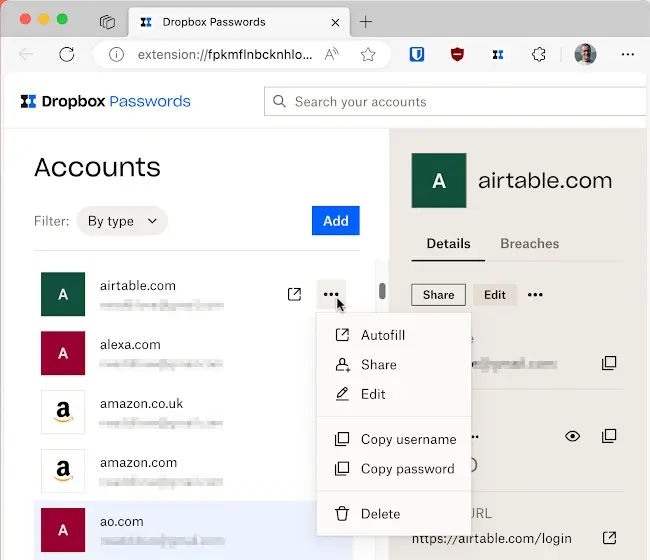Click Share button in details panel
Viewport: 650px width, 560px height.
[x=439, y=295]
